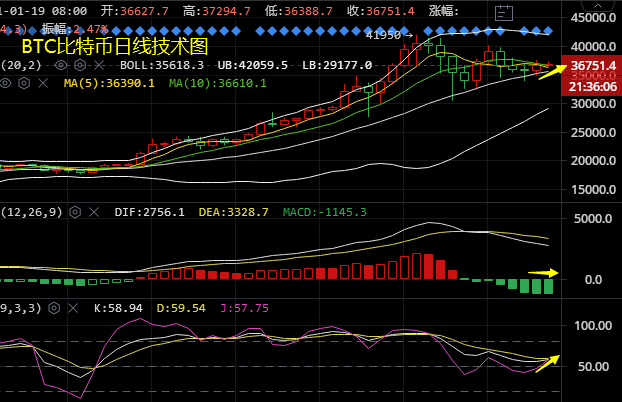Click the 5000.0 MACD axis label
Image resolution: width=622 pixels, height=402 pixels.
[593, 219]
